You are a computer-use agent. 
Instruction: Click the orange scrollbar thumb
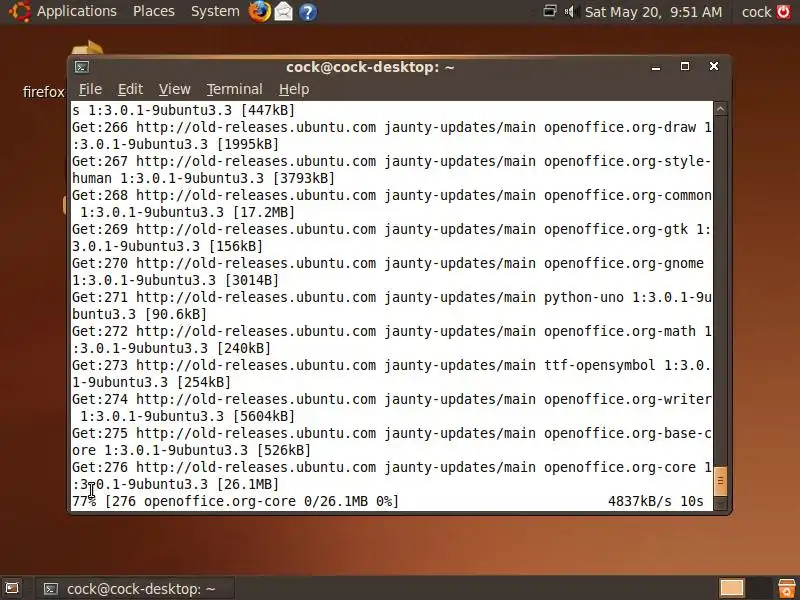coord(720,481)
